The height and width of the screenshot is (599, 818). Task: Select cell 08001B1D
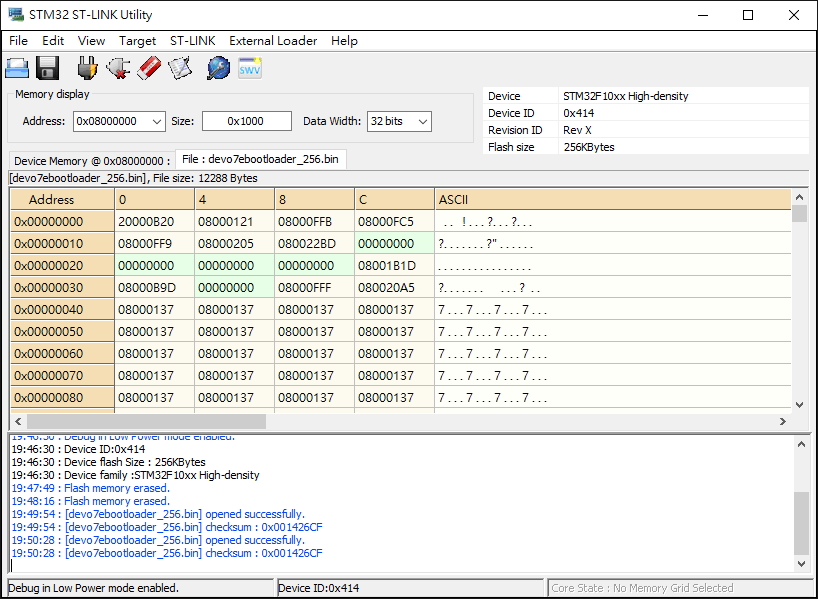[394, 266]
